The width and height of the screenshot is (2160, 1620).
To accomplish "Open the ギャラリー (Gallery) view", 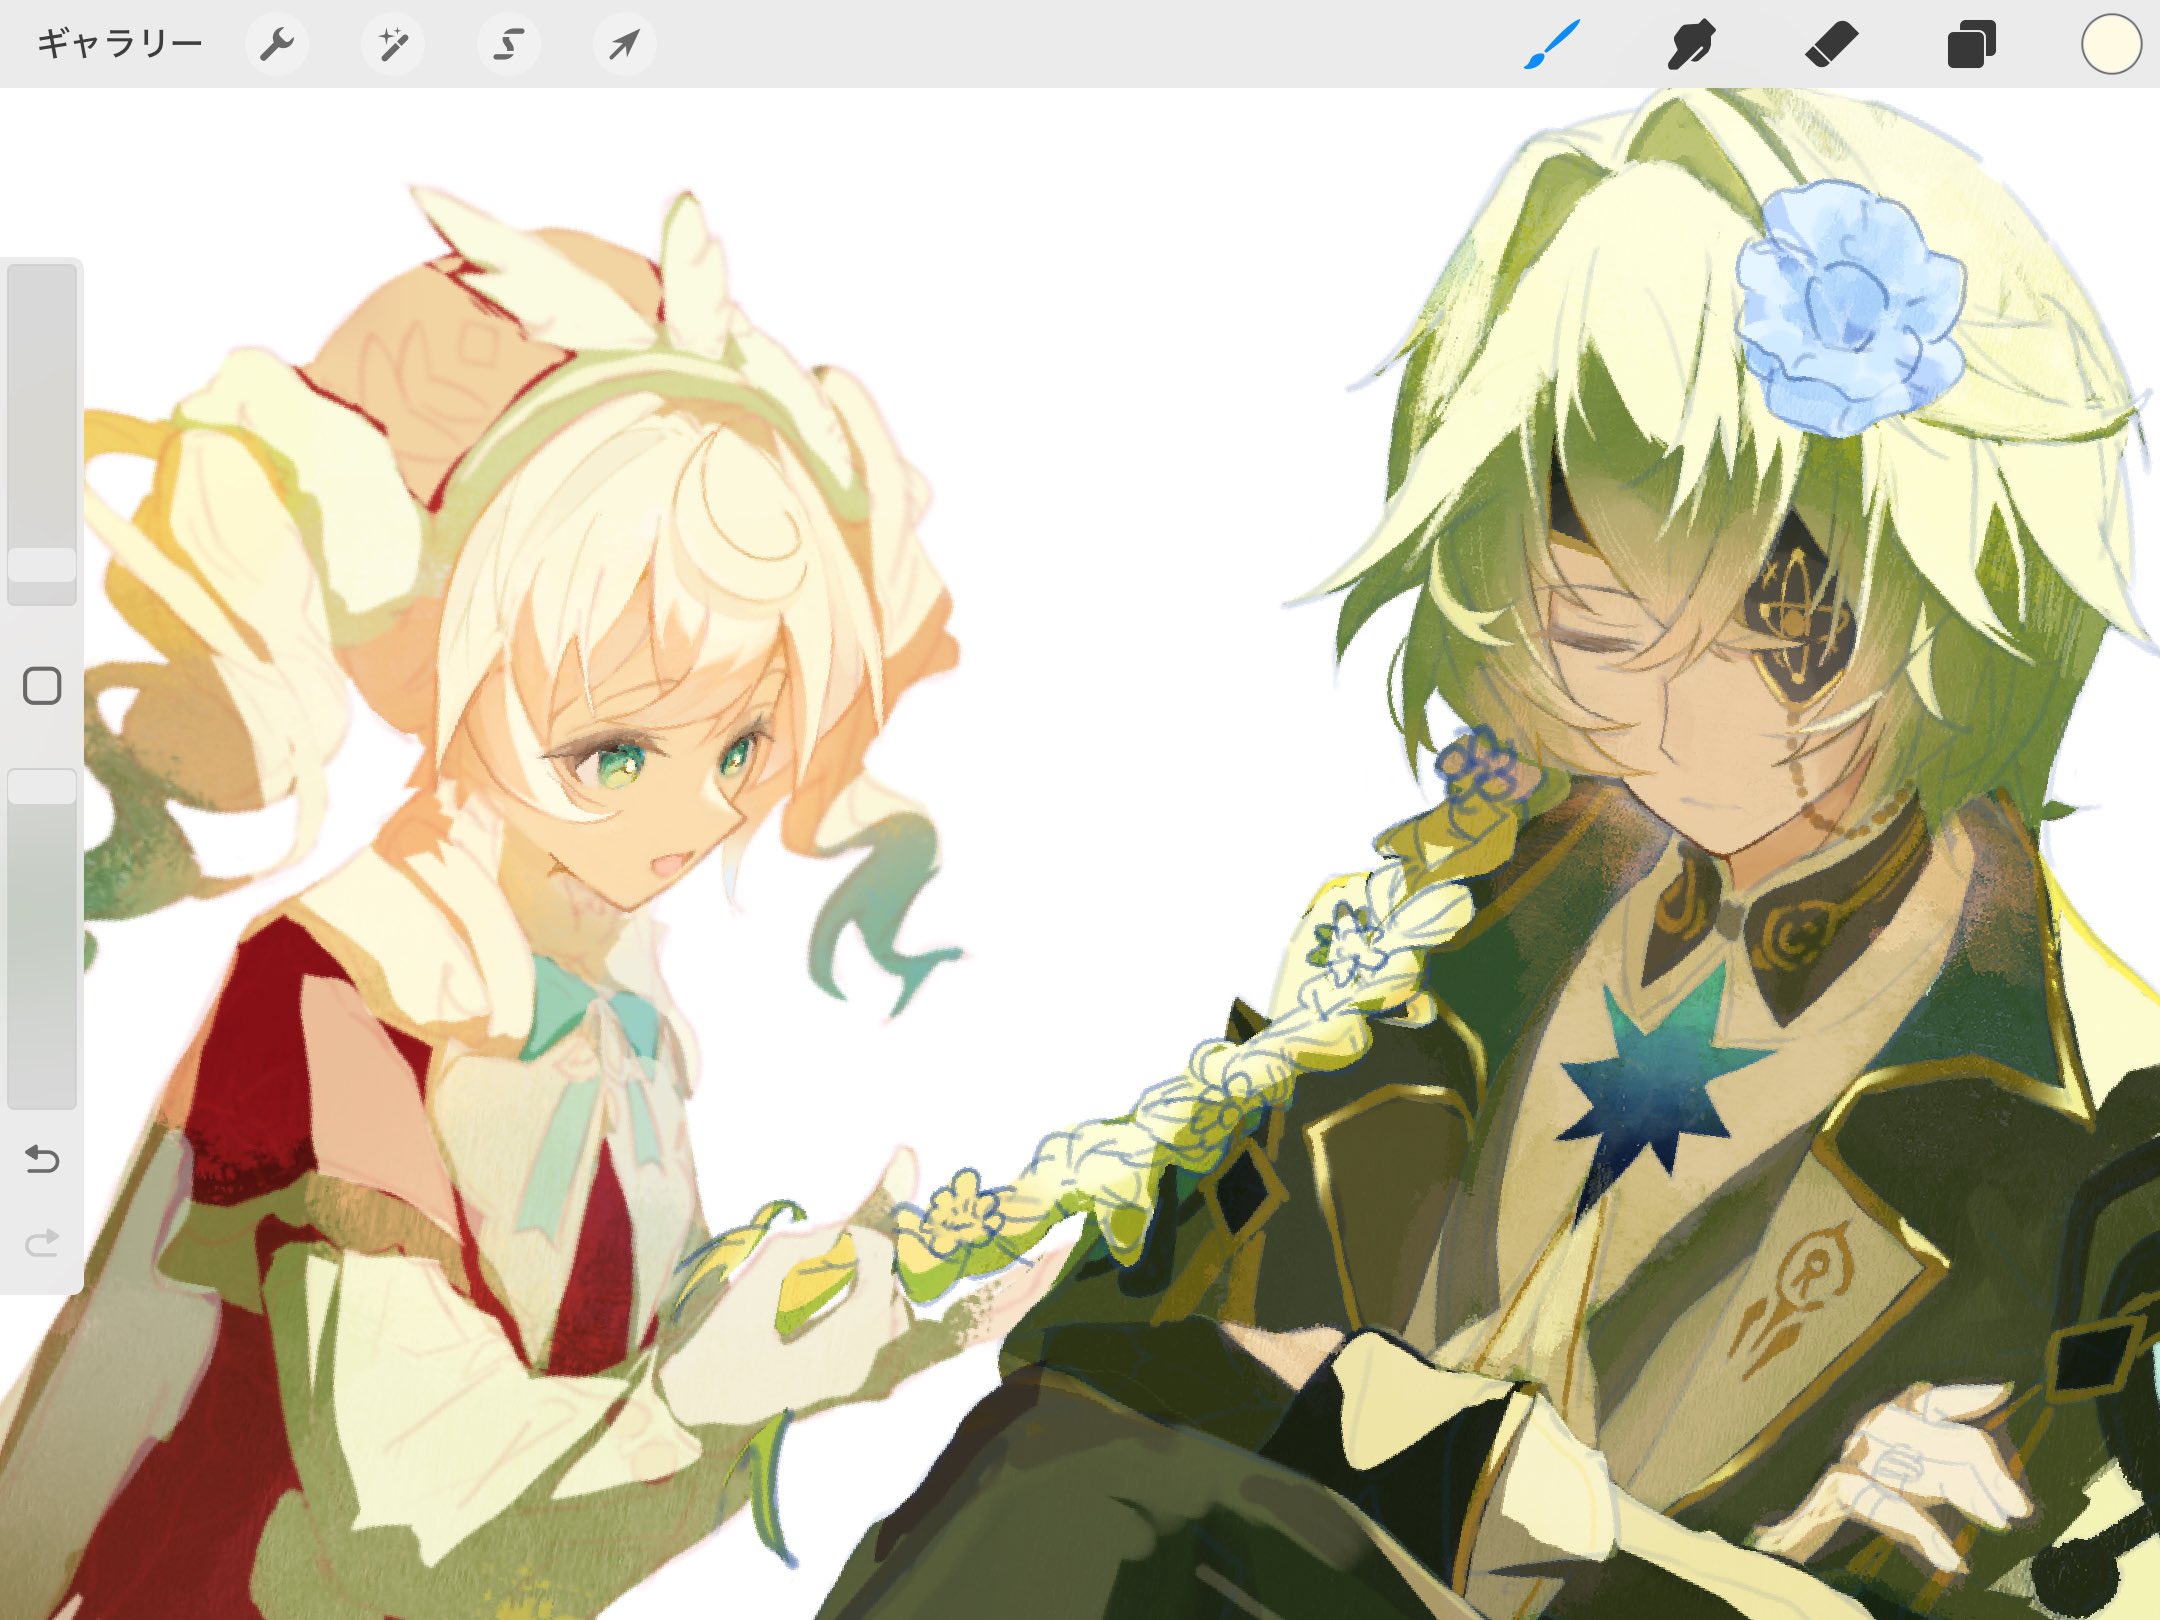I will (119, 44).
